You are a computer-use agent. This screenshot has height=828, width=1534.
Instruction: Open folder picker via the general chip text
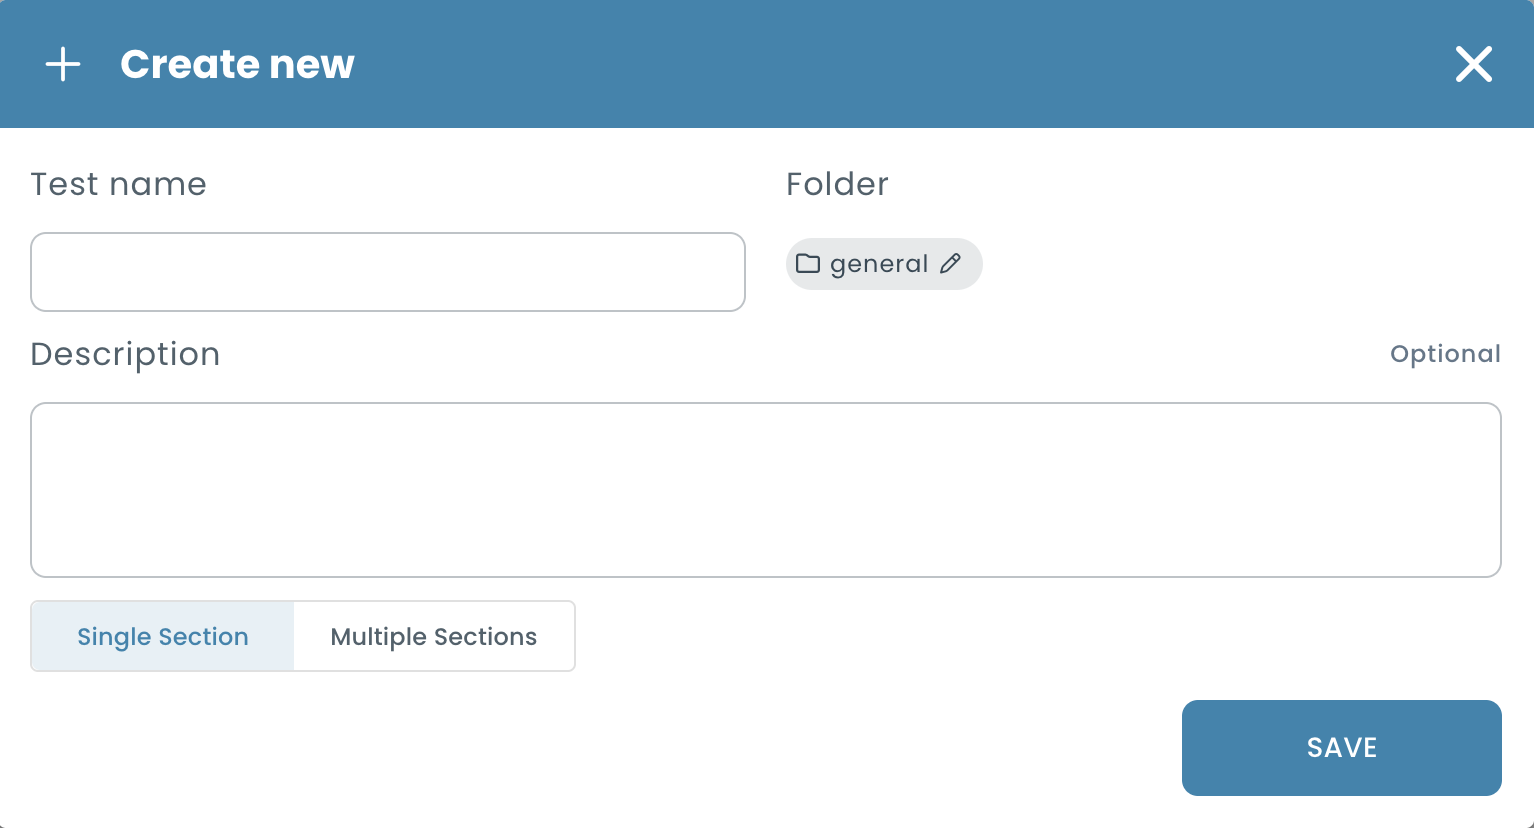coord(879,264)
